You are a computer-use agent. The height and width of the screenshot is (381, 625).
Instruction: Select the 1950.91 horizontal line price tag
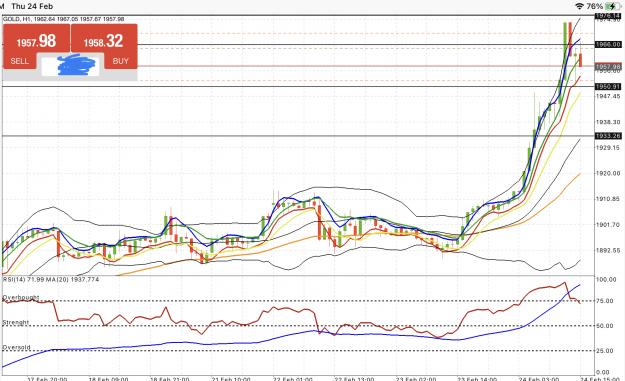click(608, 86)
